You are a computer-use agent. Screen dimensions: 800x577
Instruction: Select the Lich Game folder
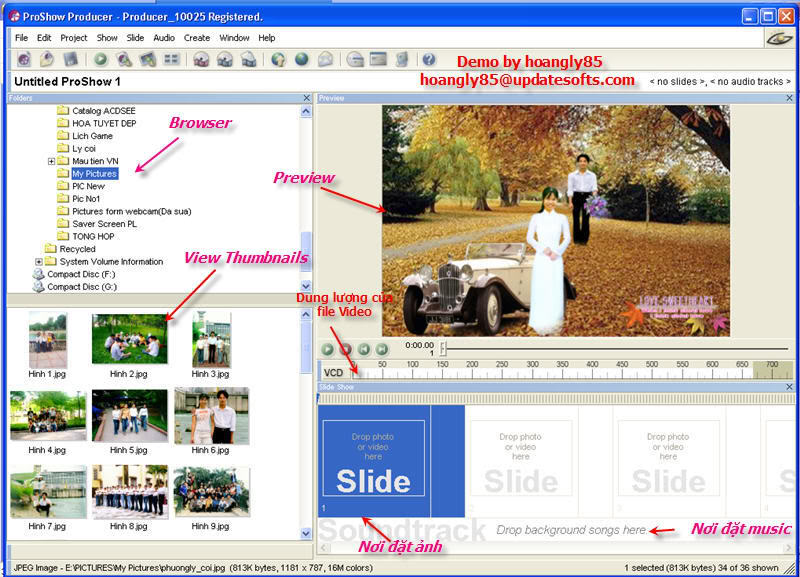click(85, 136)
